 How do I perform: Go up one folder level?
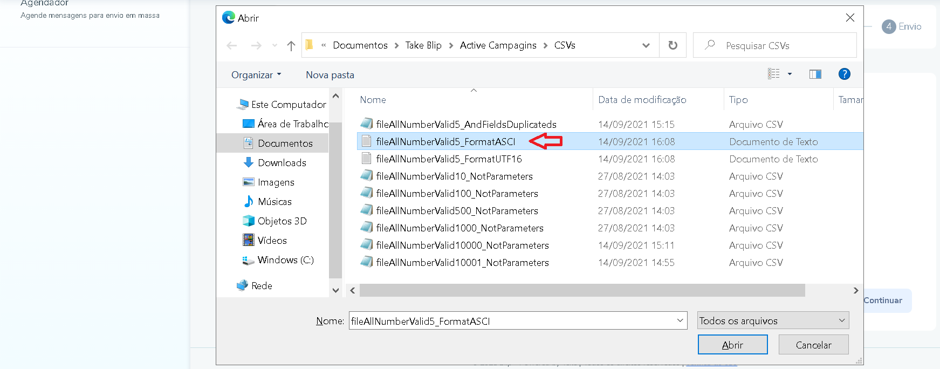(291, 46)
